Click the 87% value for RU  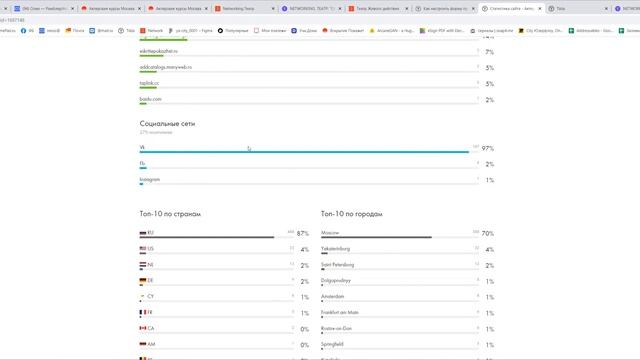[x=302, y=233]
